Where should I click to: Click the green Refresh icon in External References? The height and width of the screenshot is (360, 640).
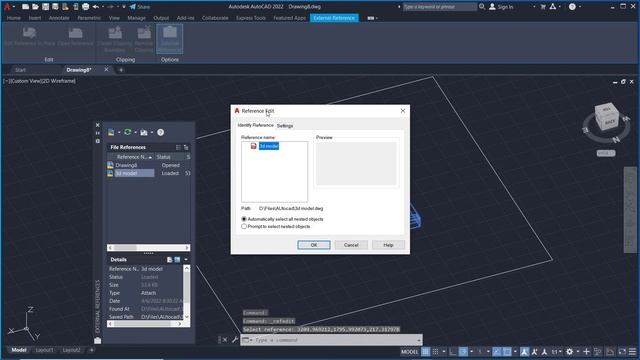tap(127, 132)
